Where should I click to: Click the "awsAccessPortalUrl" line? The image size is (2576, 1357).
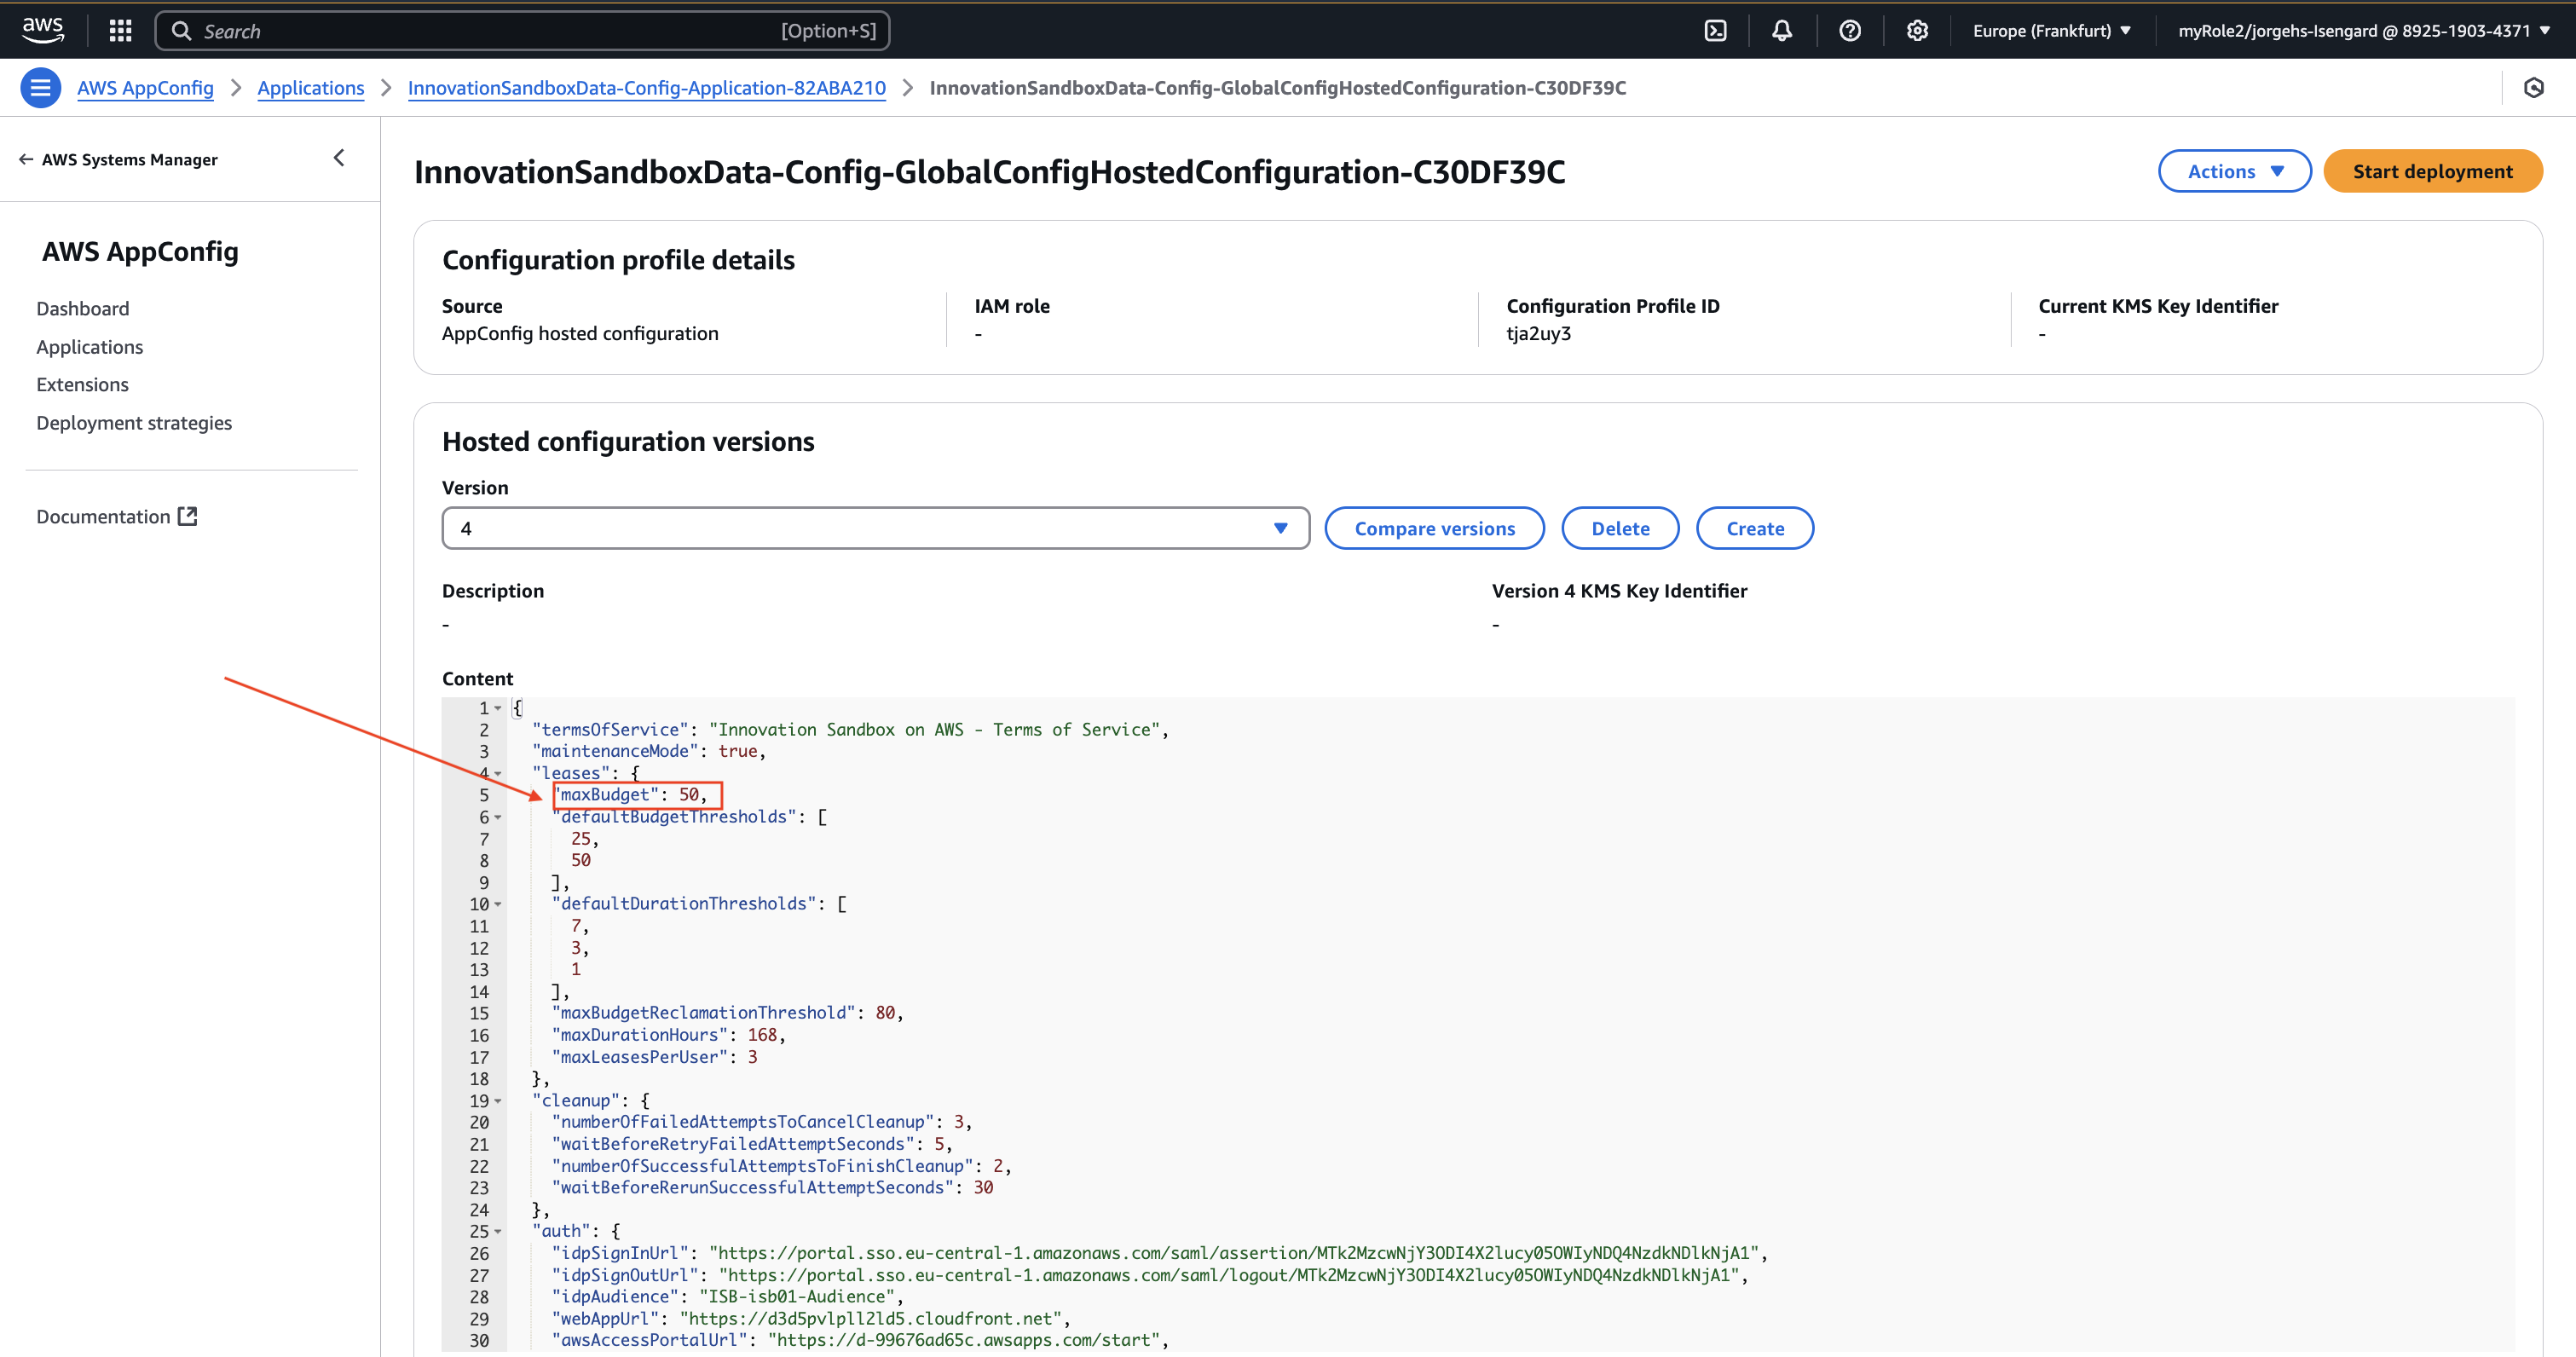click(860, 1340)
